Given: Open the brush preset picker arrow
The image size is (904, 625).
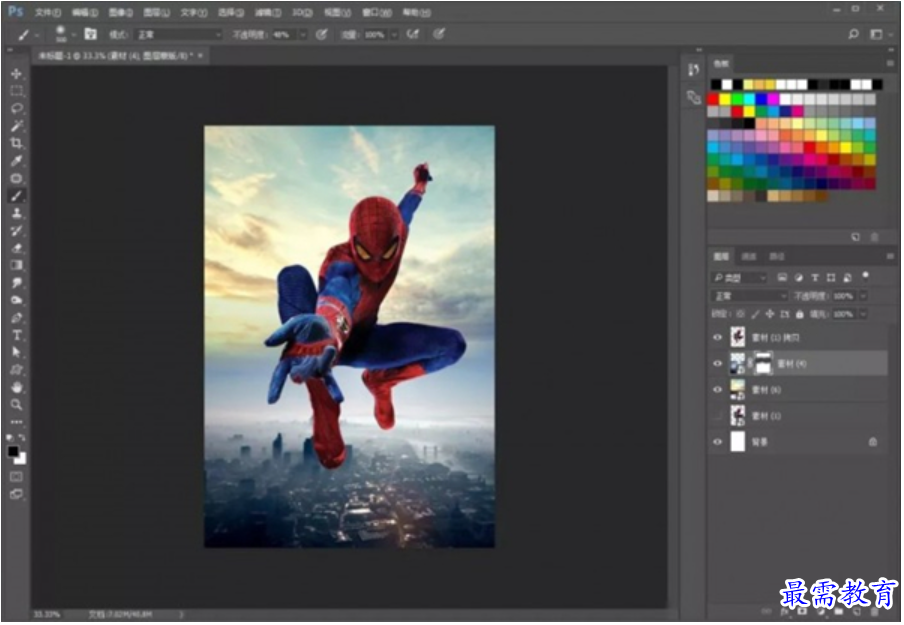Looking at the screenshot, I should [x=73, y=35].
